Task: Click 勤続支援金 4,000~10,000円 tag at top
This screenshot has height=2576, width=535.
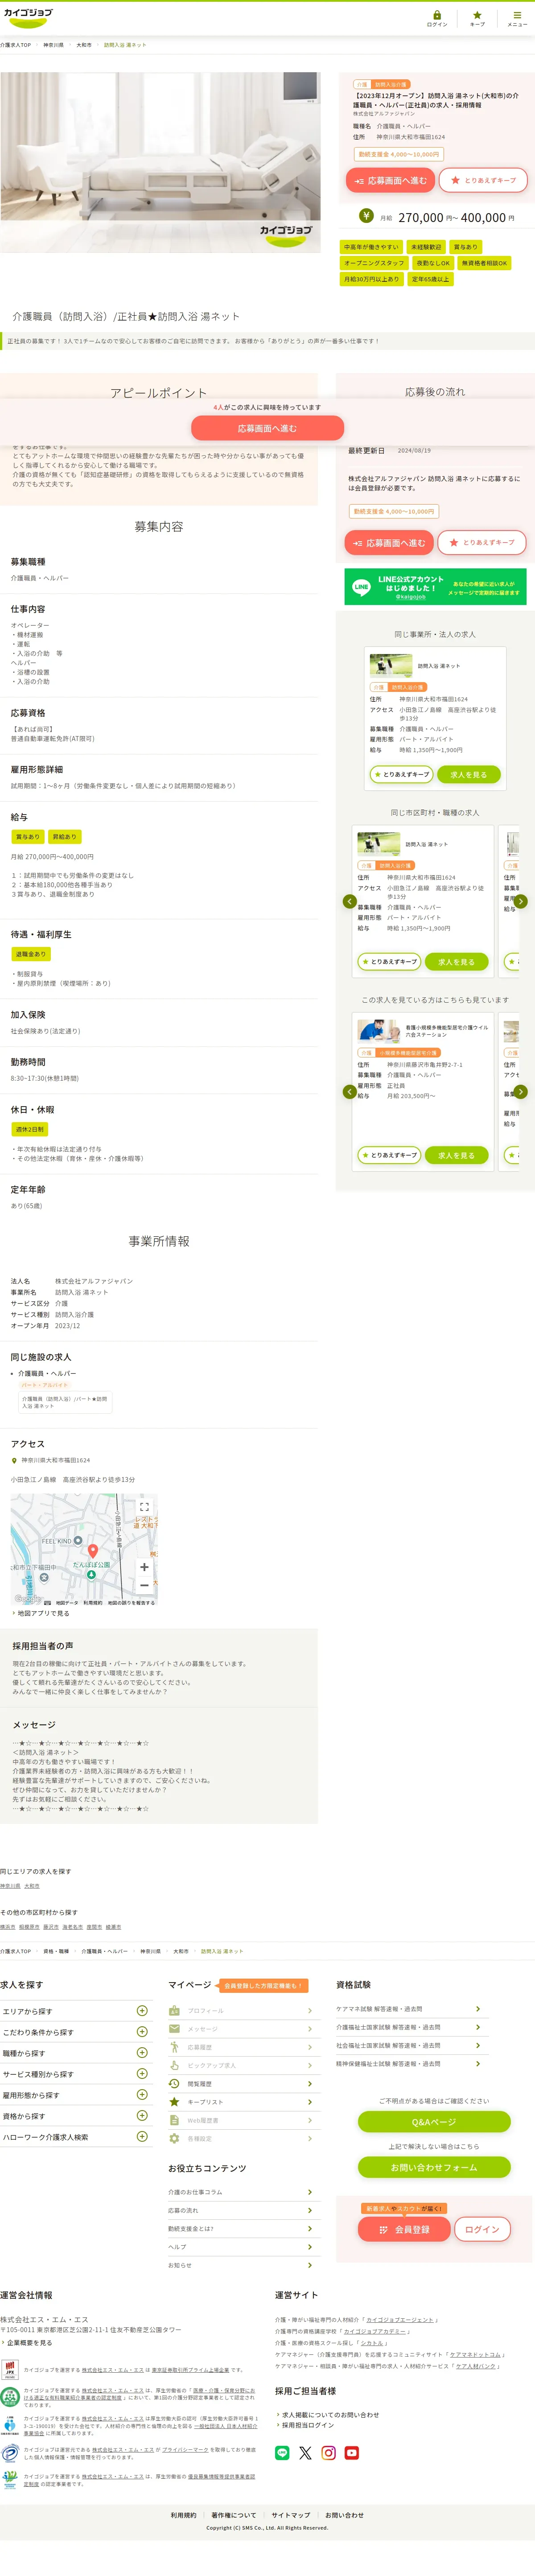Action: click(x=398, y=154)
